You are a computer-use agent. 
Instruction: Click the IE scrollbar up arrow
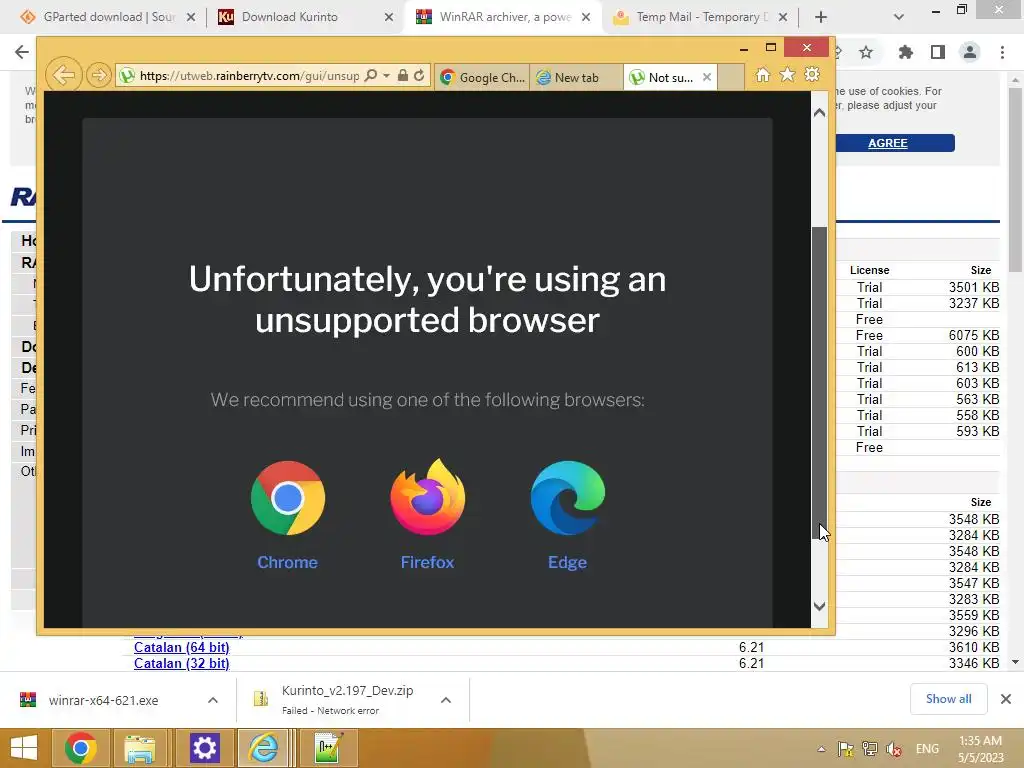(819, 112)
